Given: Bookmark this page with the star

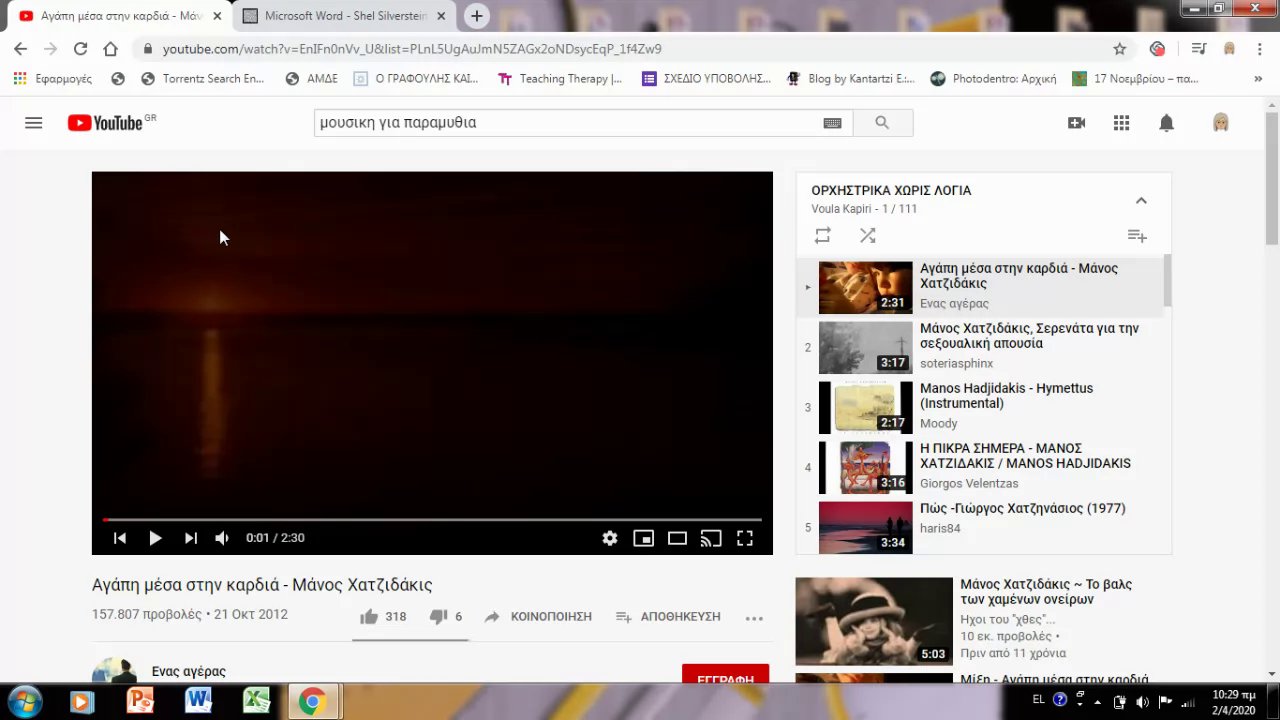Looking at the screenshot, I should (x=1120, y=49).
